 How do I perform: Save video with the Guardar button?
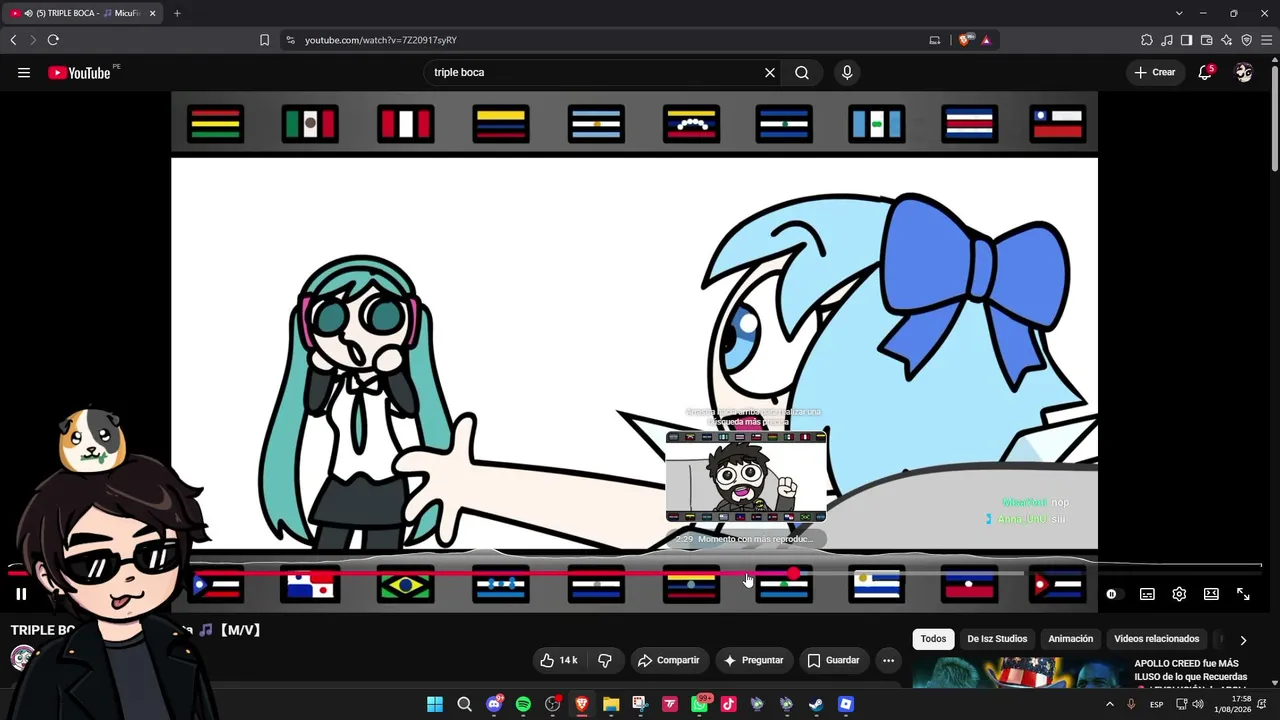(x=834, y=660)
